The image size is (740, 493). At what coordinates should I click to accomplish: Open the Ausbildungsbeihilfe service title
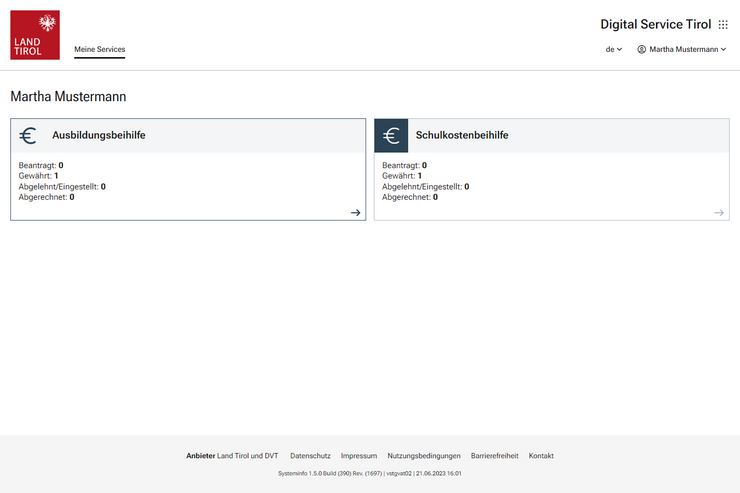coord(99,135)
